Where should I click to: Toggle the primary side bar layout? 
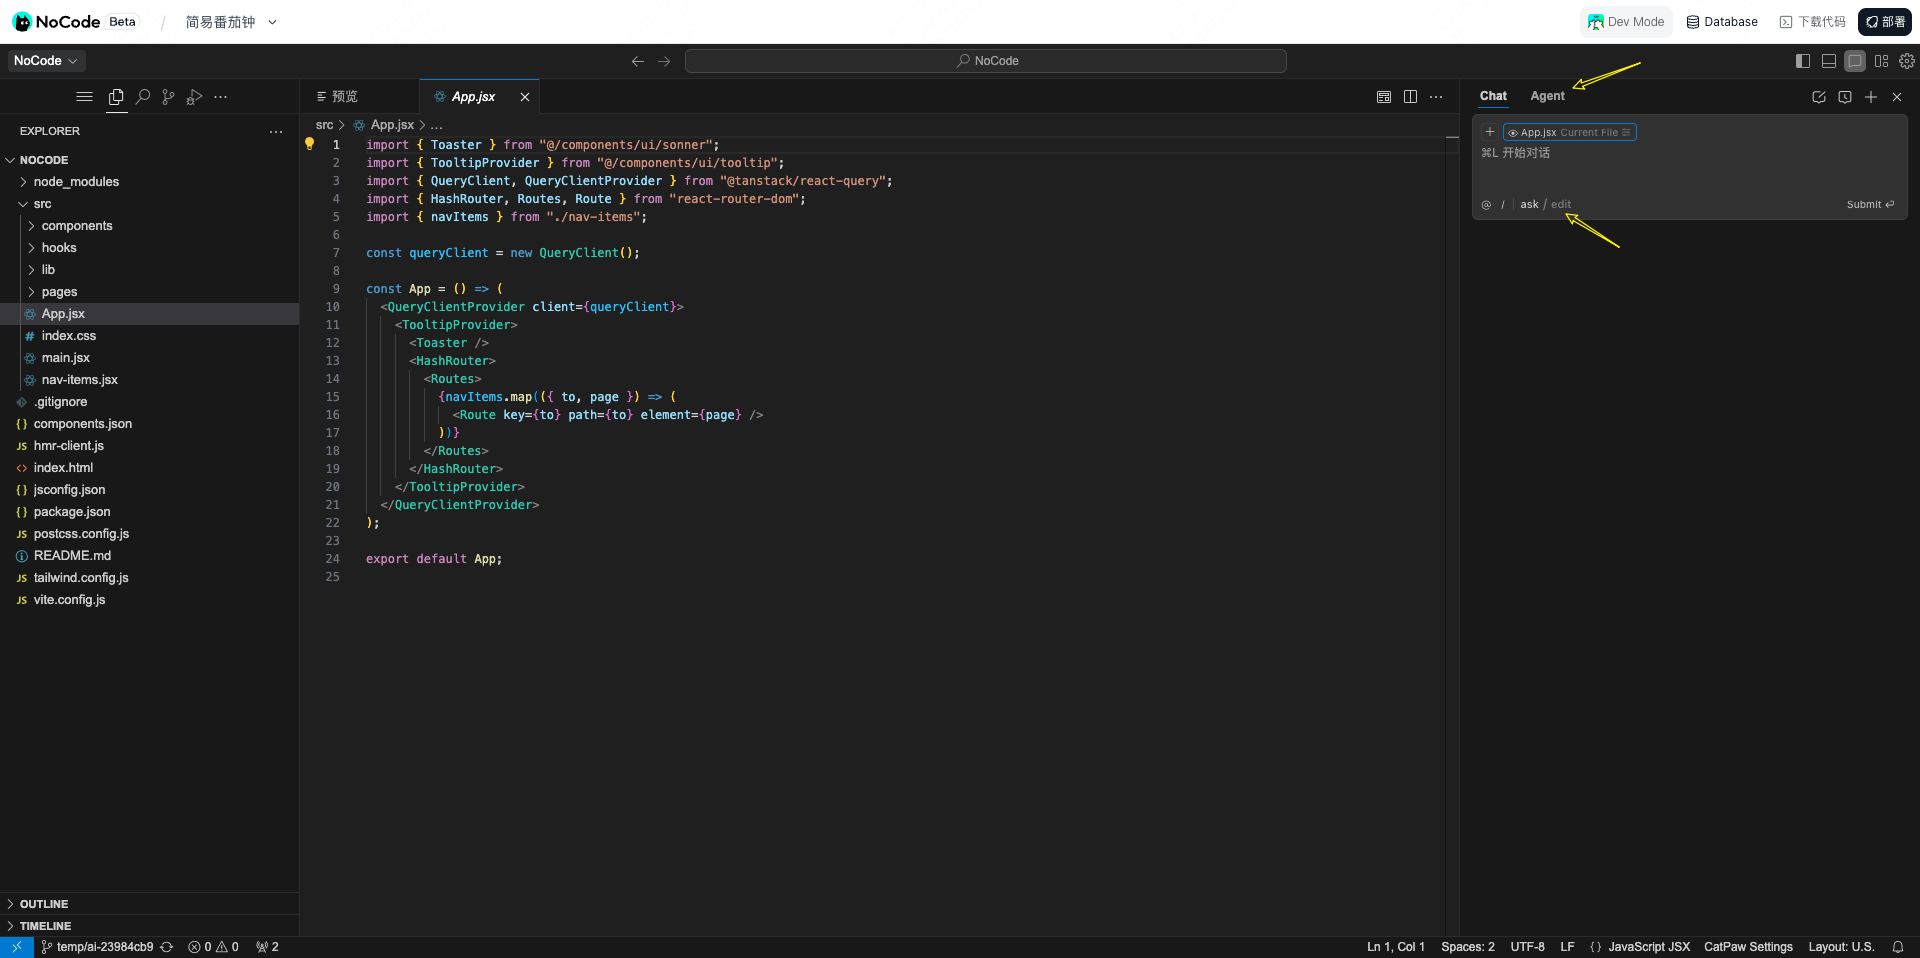point(1803,61)
